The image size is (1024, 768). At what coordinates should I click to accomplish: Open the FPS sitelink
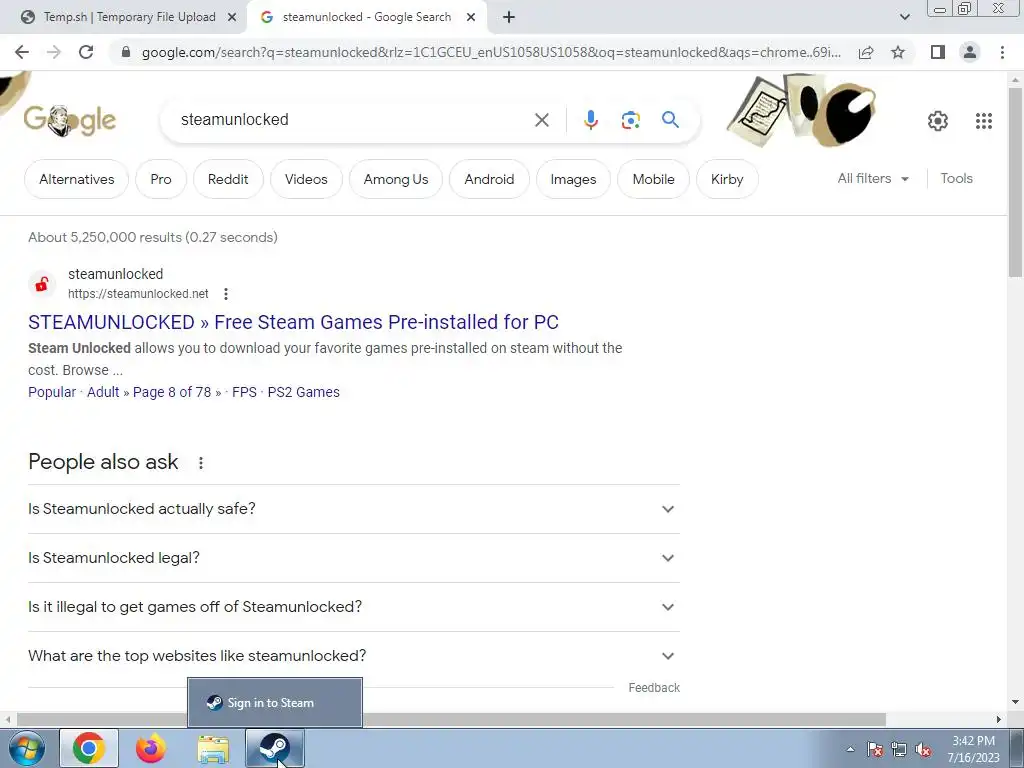[244, 392]
